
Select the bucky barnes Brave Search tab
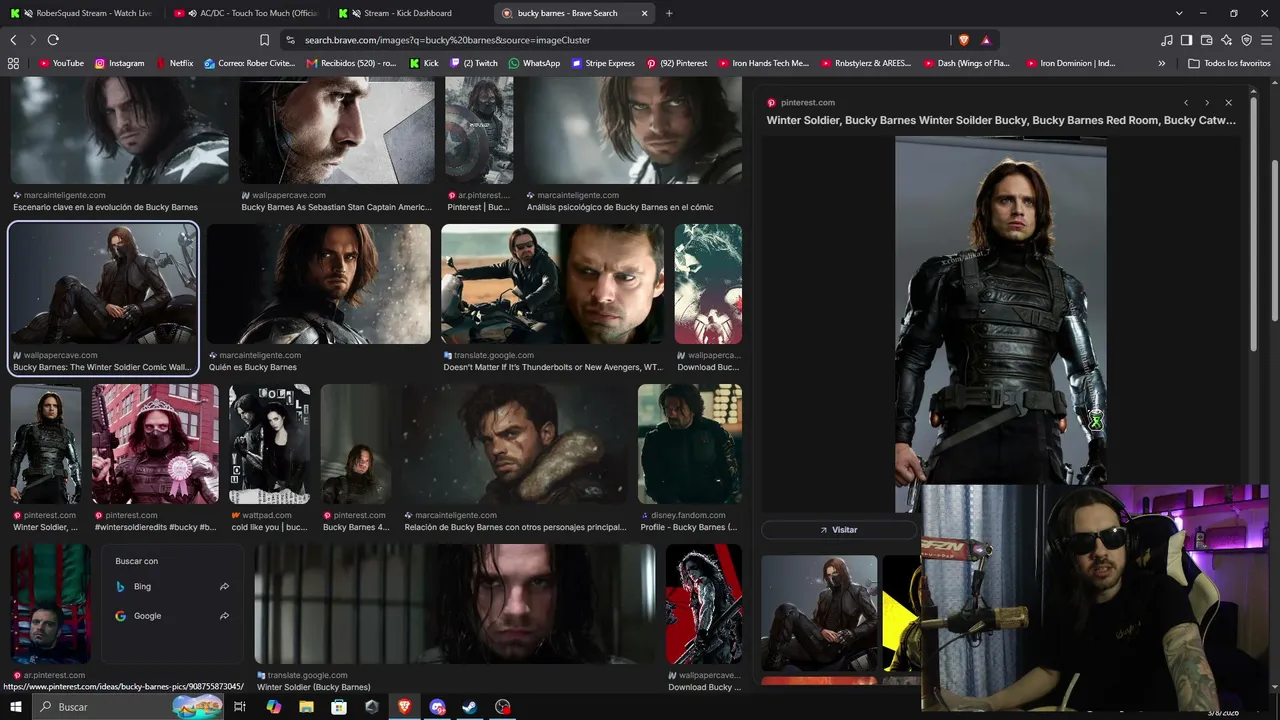click(x=574, y=13)
